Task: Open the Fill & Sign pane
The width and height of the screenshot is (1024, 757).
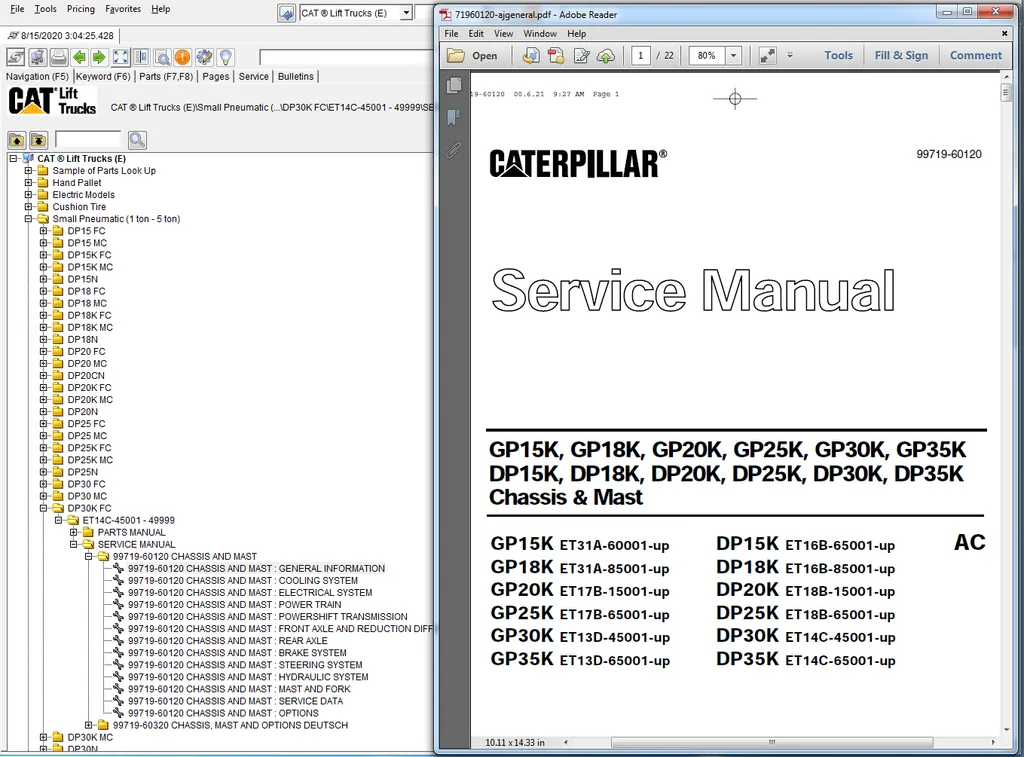Action: point(901,56)
